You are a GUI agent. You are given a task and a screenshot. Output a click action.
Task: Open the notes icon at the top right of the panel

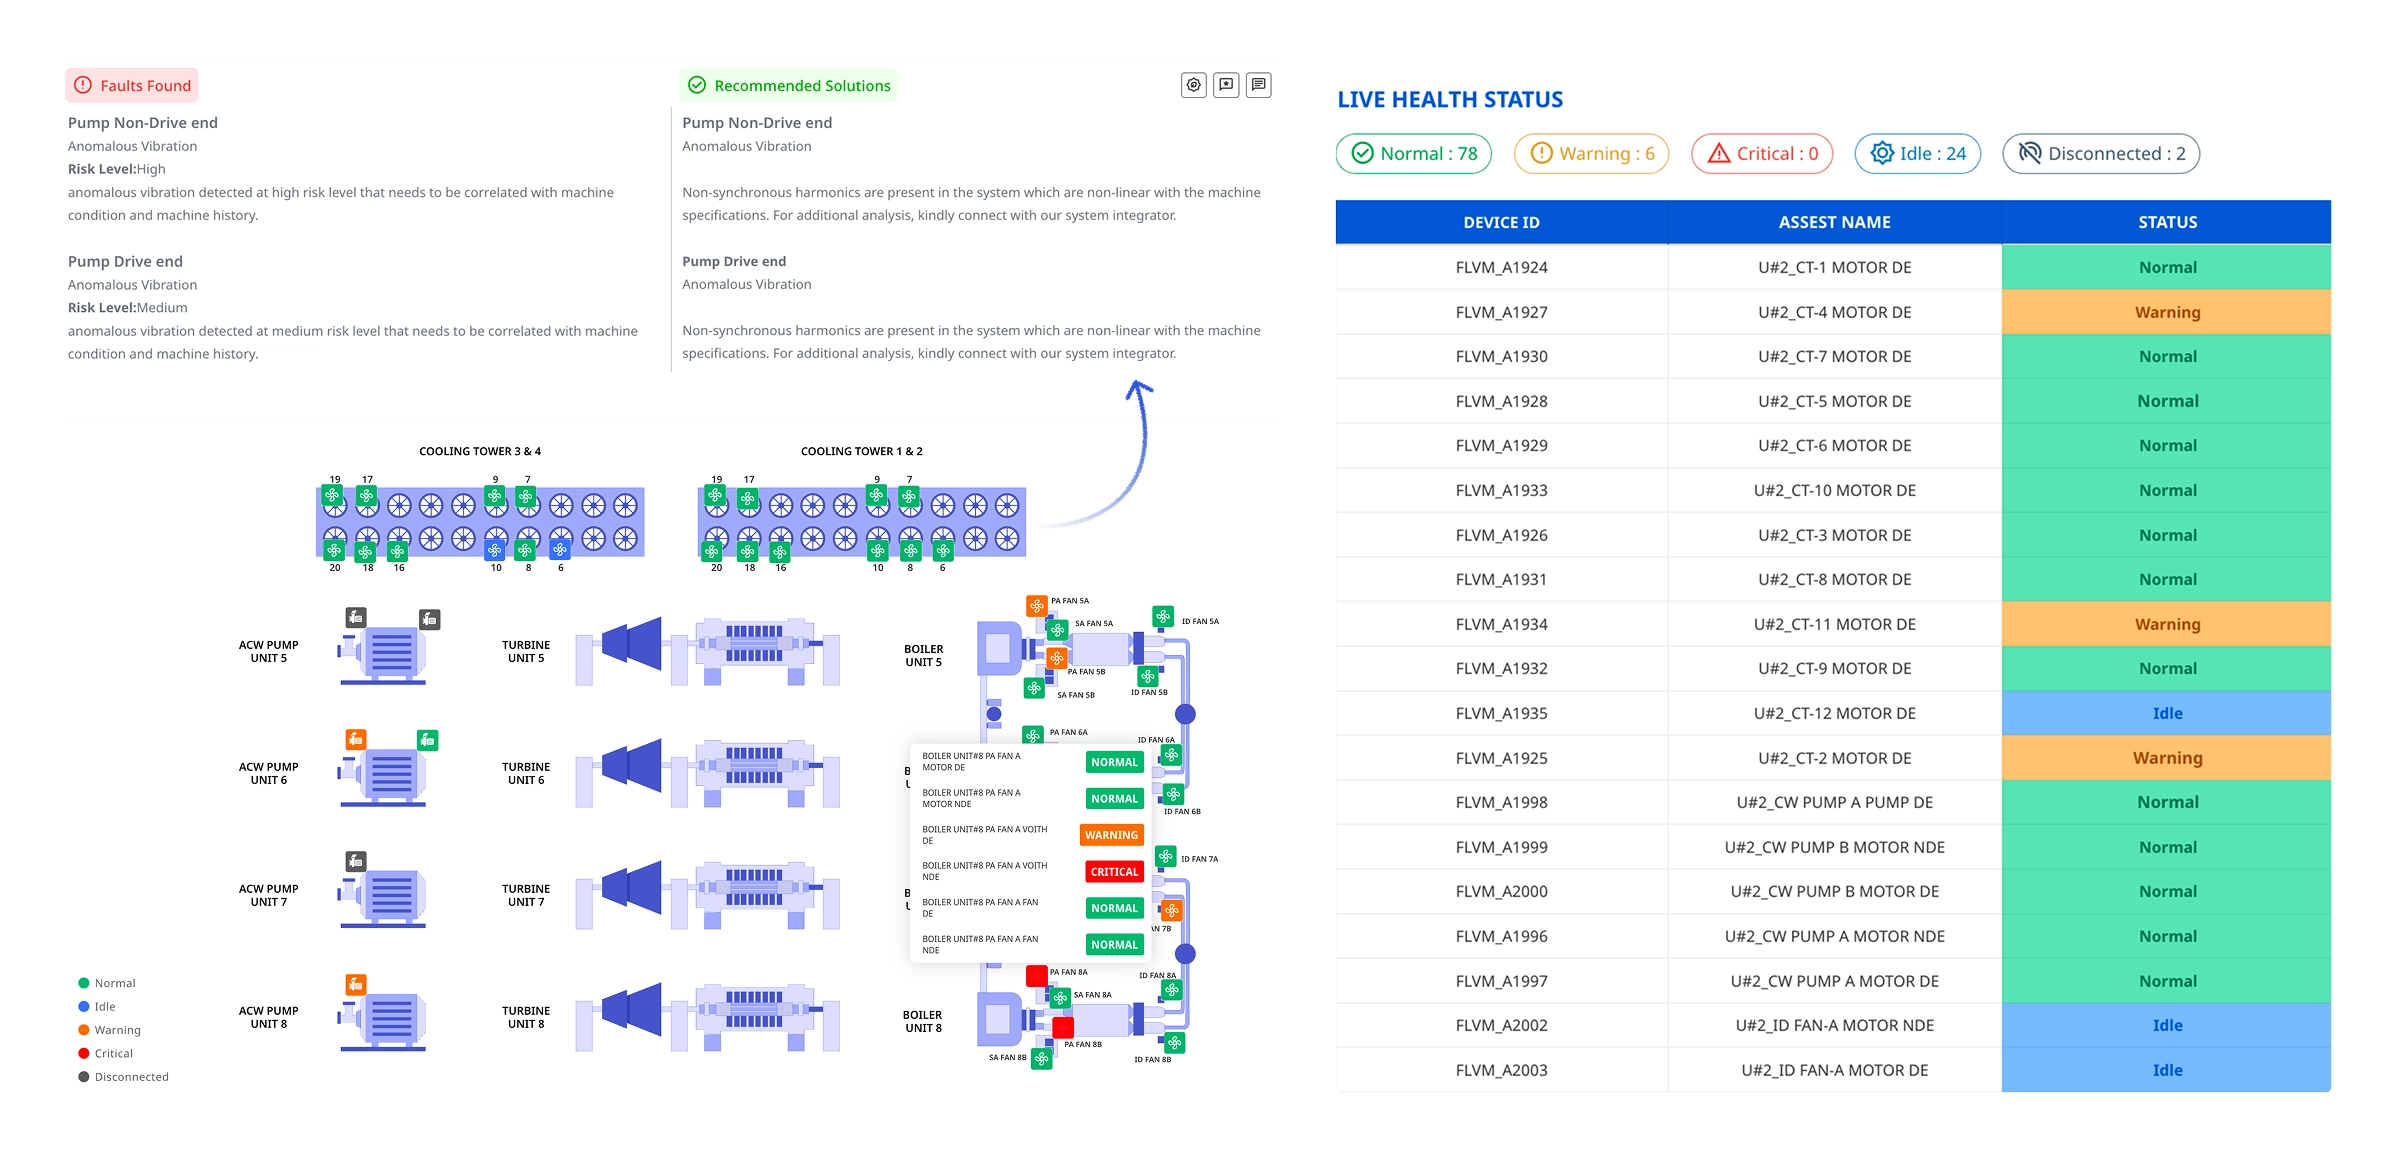pos(1259,86)
